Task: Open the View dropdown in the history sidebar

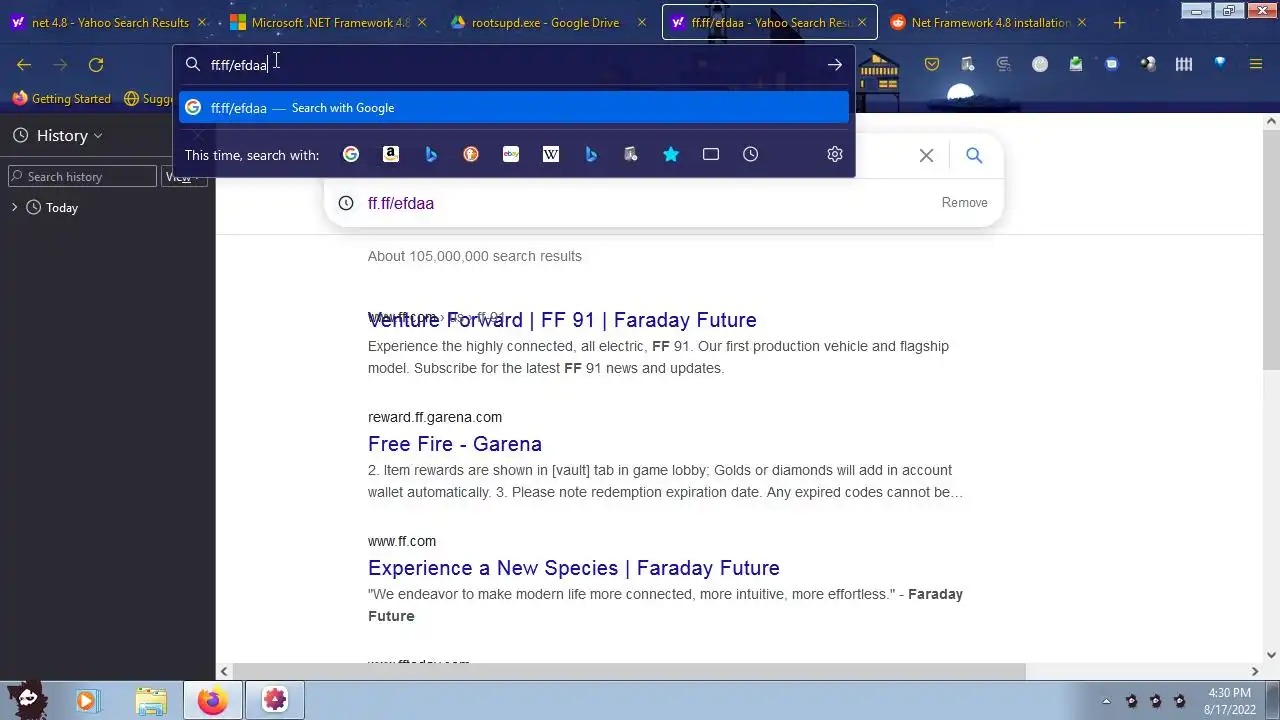Action: (x=184, y=177)
